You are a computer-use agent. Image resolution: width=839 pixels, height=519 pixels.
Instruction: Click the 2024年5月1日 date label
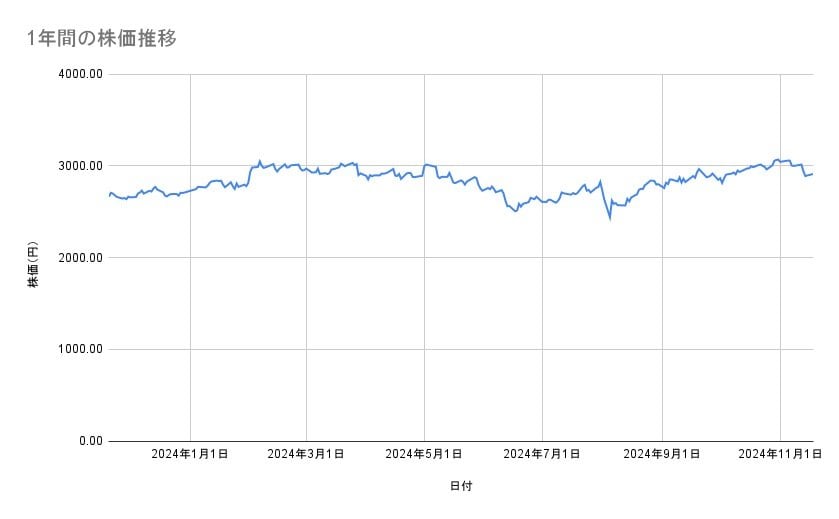425,454
